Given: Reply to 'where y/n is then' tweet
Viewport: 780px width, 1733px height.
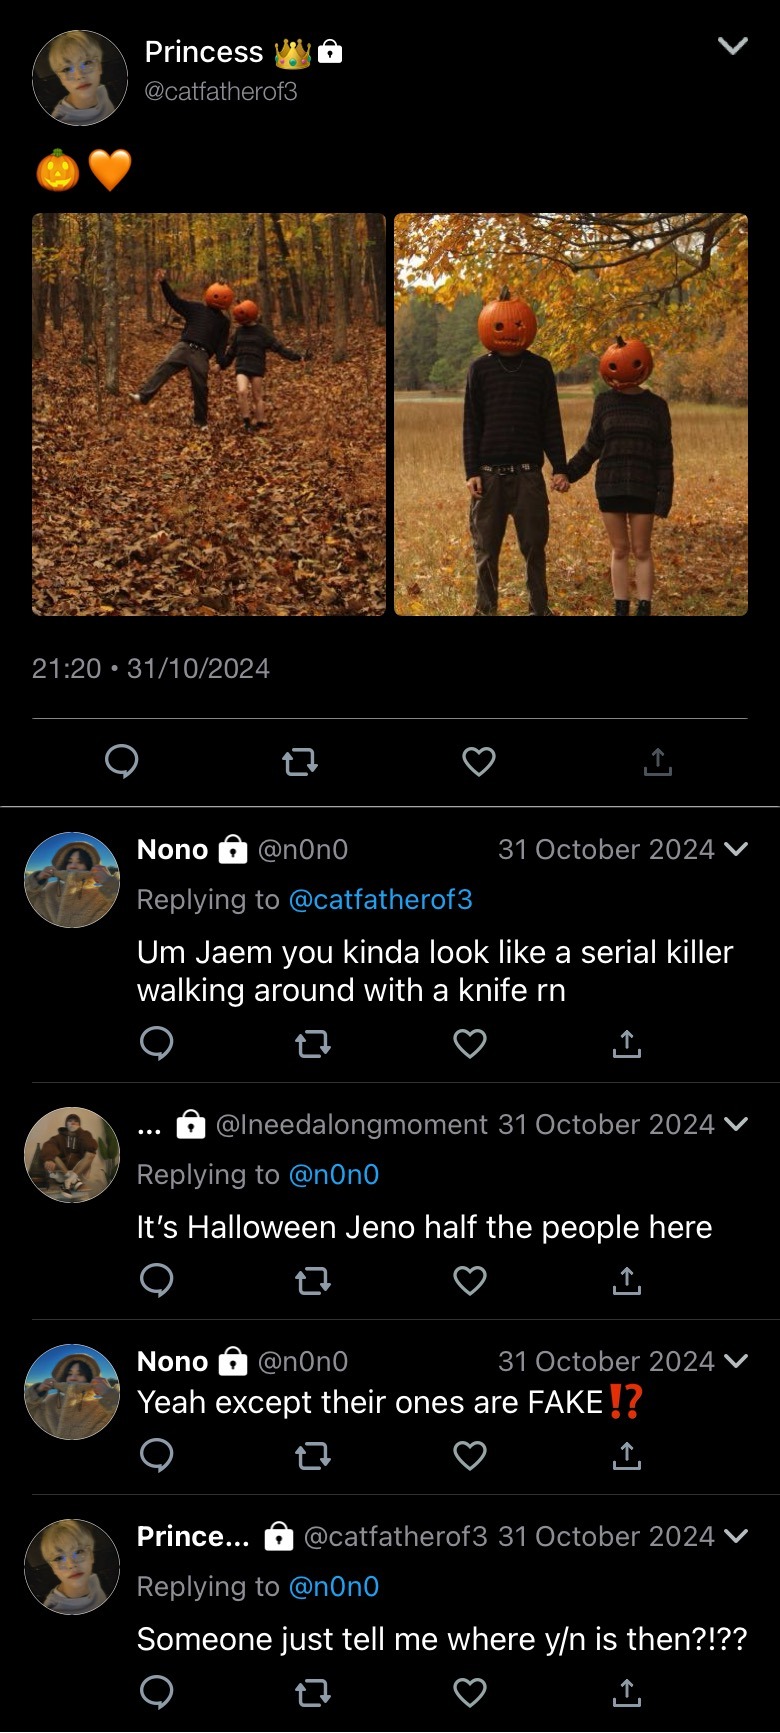Looking at the screenshot, I should coord(156,1692).
